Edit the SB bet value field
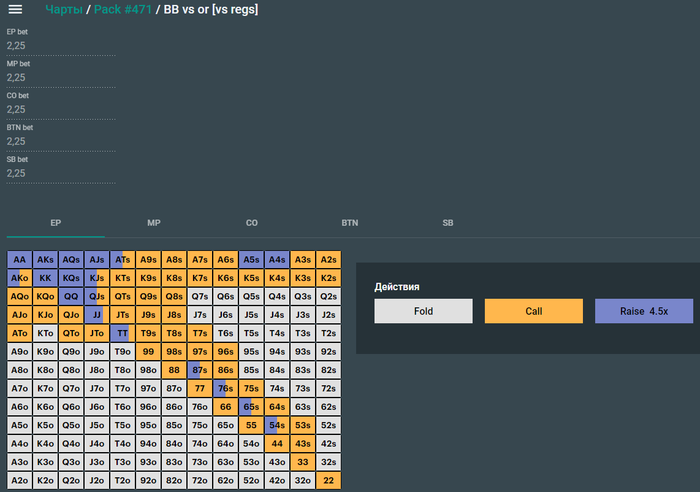The image size is (700, 492). coord(61,173)
